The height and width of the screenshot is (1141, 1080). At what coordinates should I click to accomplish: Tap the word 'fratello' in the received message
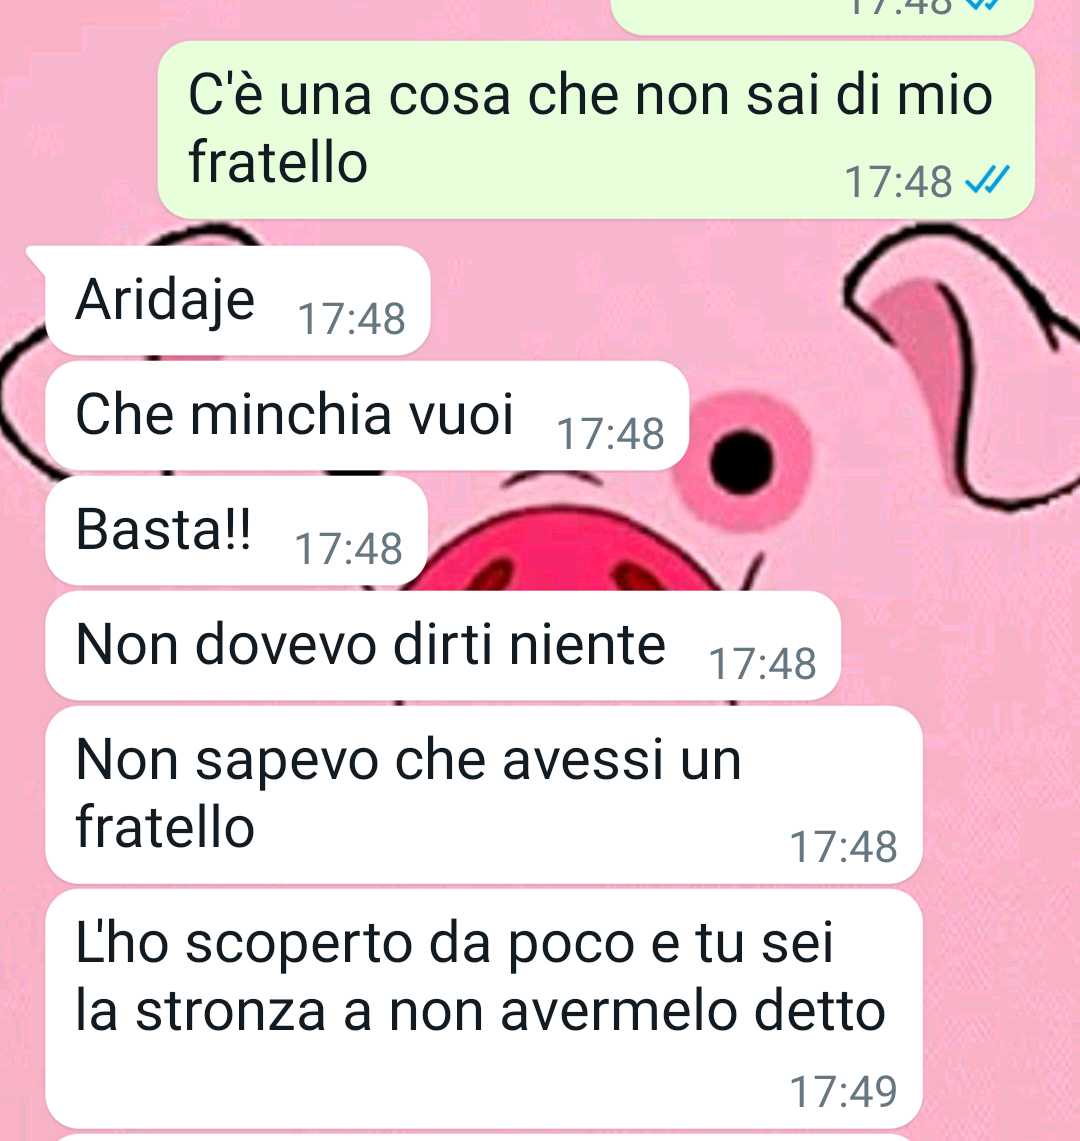(x=165, y=827)
